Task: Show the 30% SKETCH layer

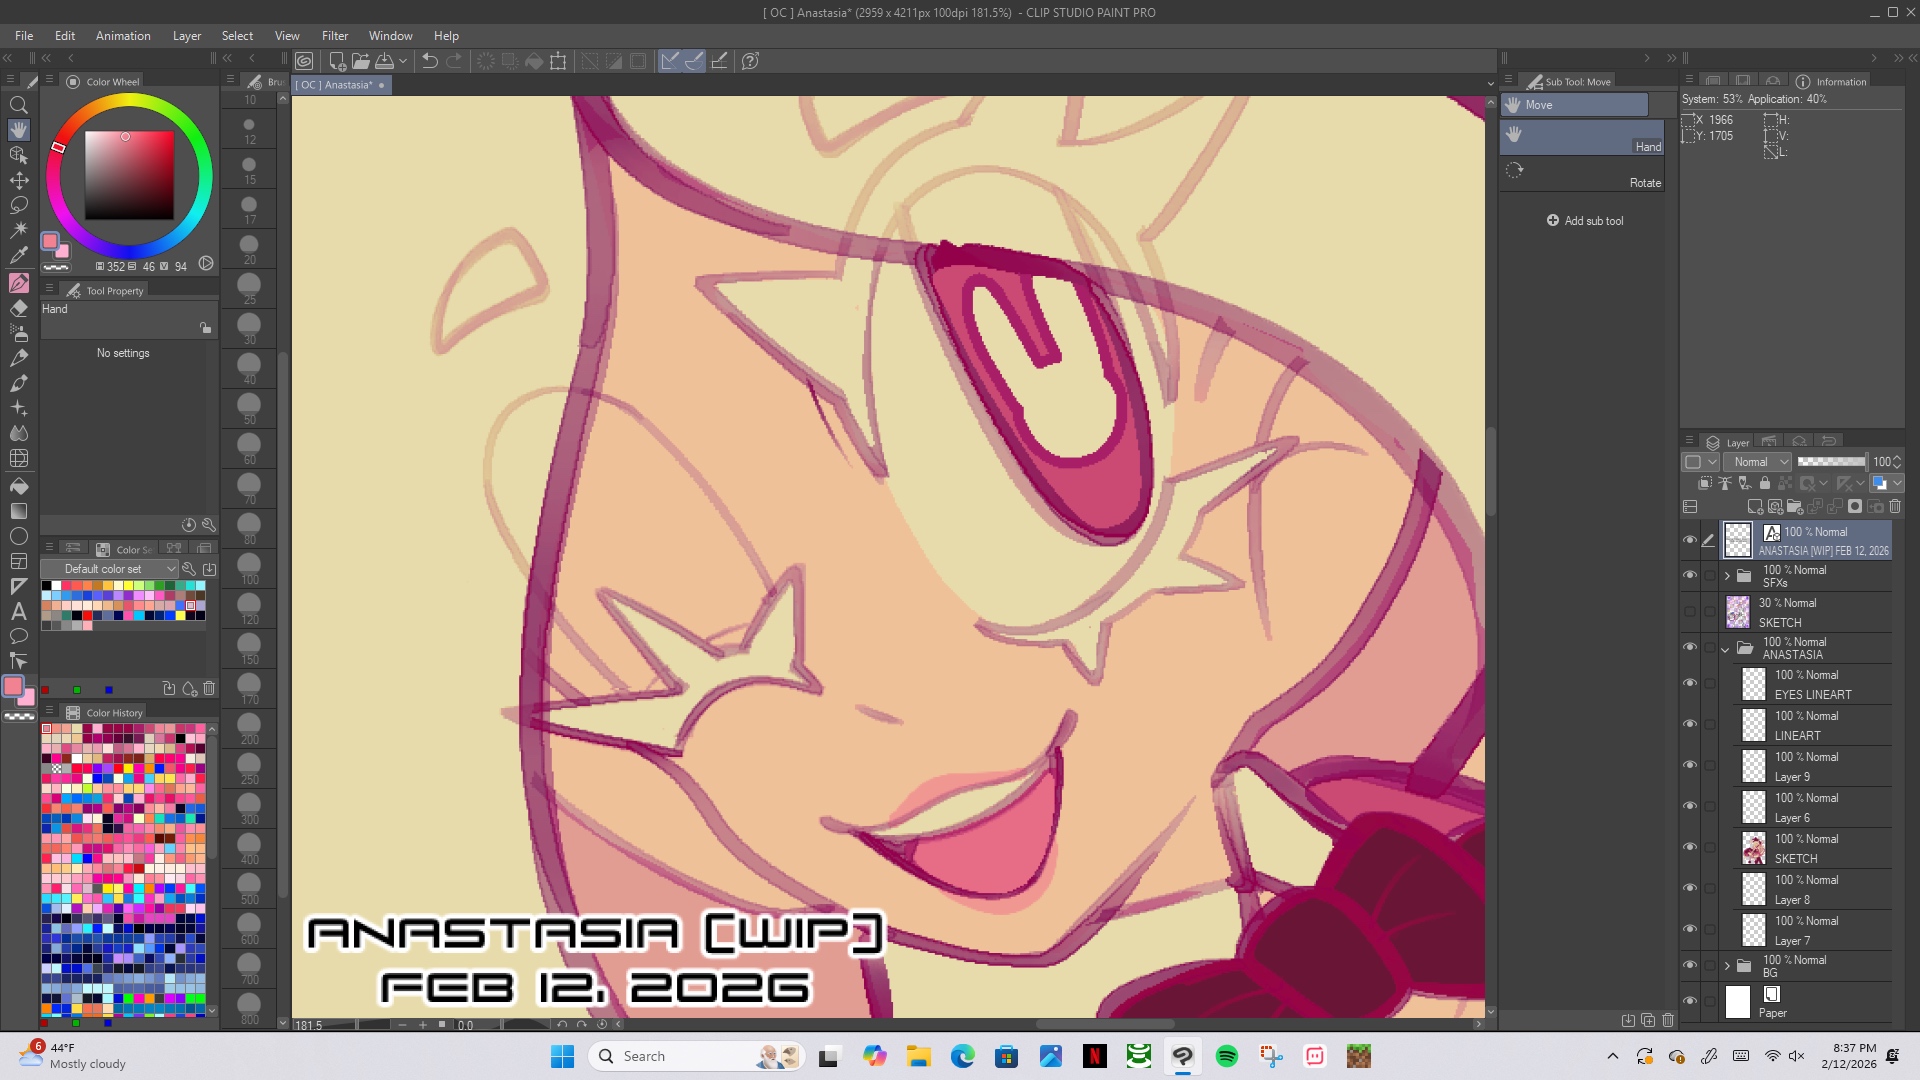Action: coord(1690,612)
